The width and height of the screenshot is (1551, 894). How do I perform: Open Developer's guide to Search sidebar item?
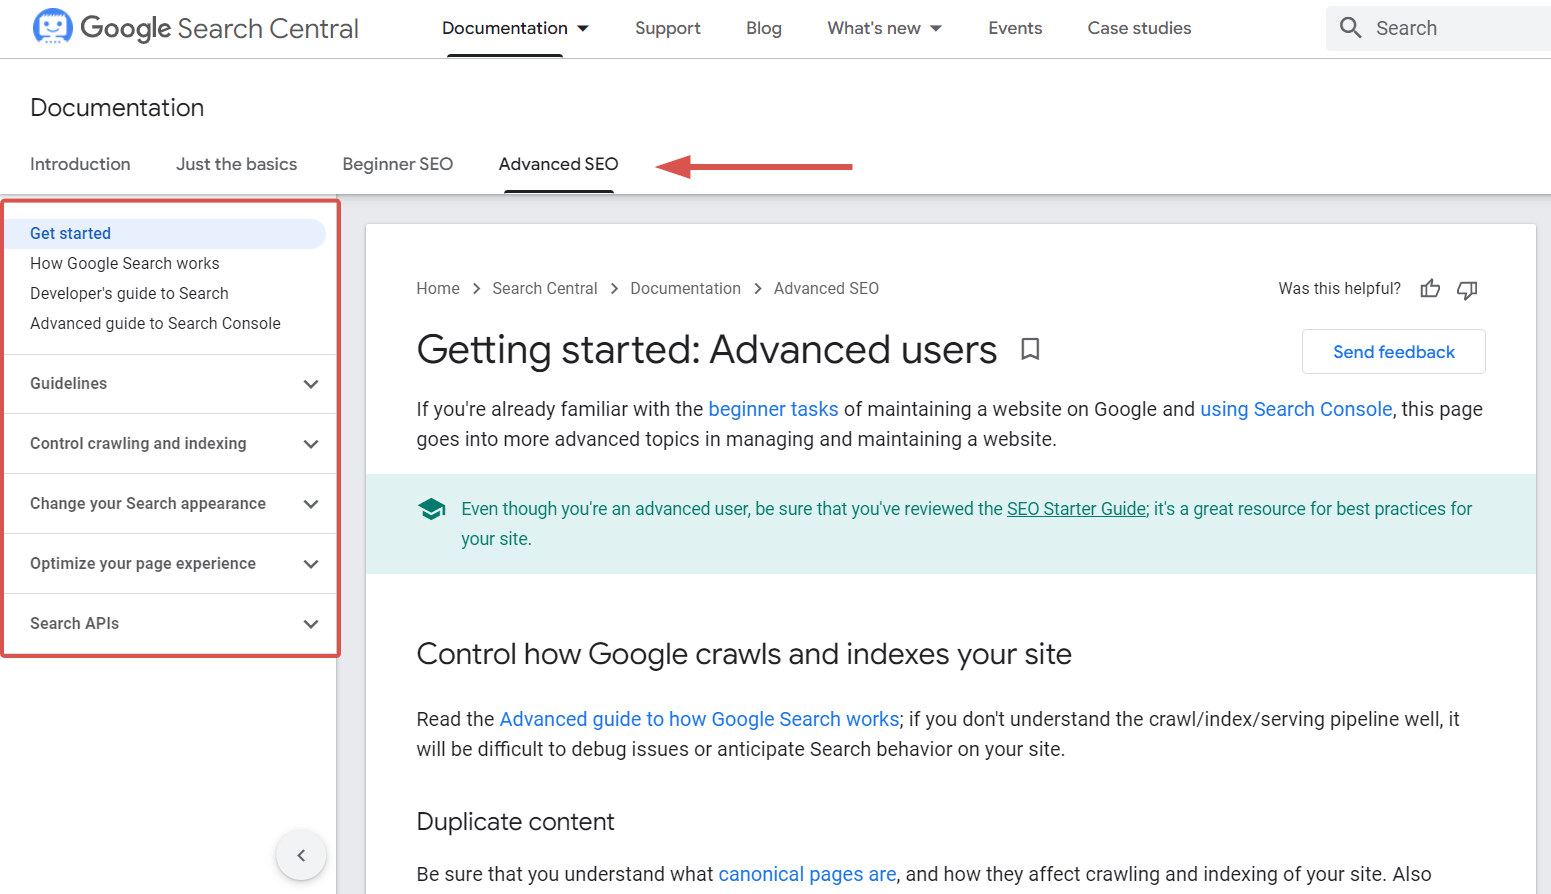pyautogui.click(x=129, y=294)
